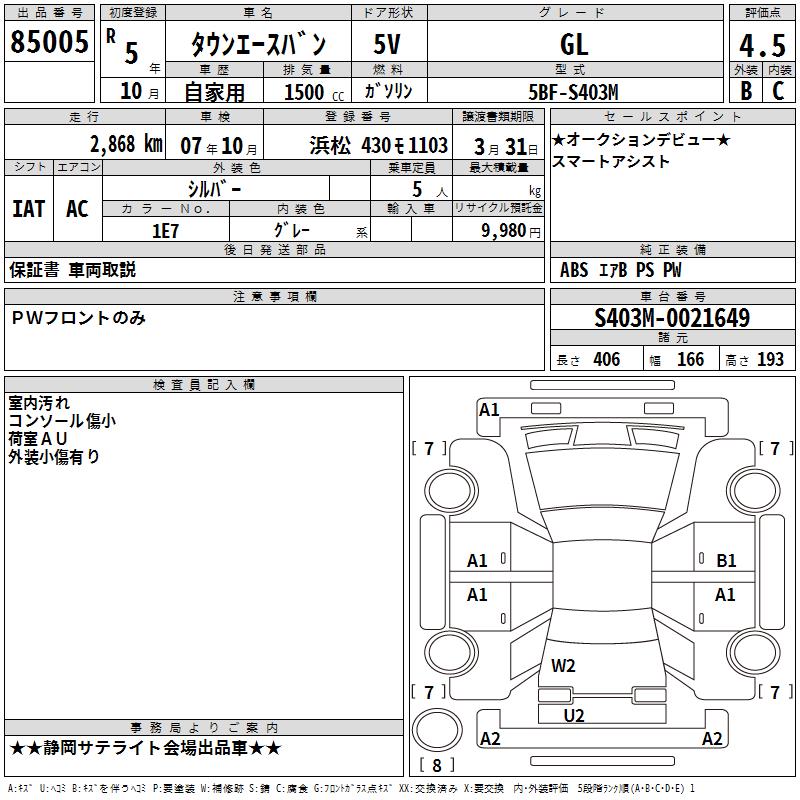Click inspector note 荷室AU

click(37, 438)
